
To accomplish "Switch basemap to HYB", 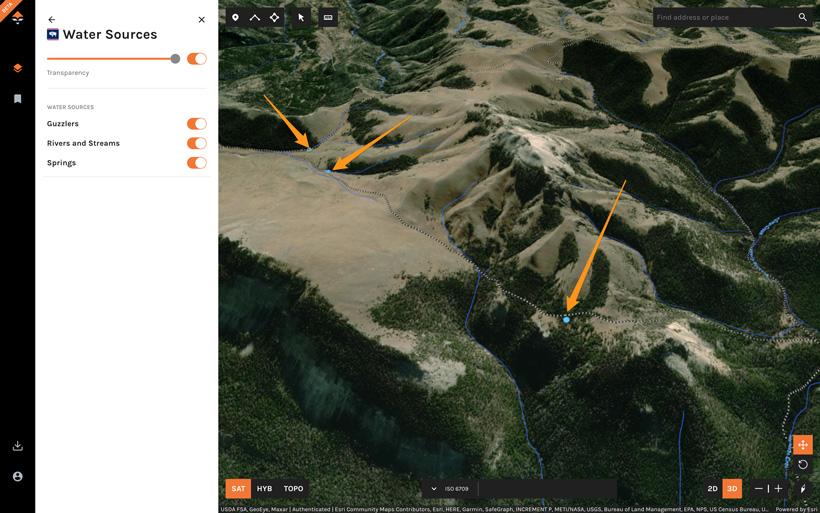I will 264,488.
